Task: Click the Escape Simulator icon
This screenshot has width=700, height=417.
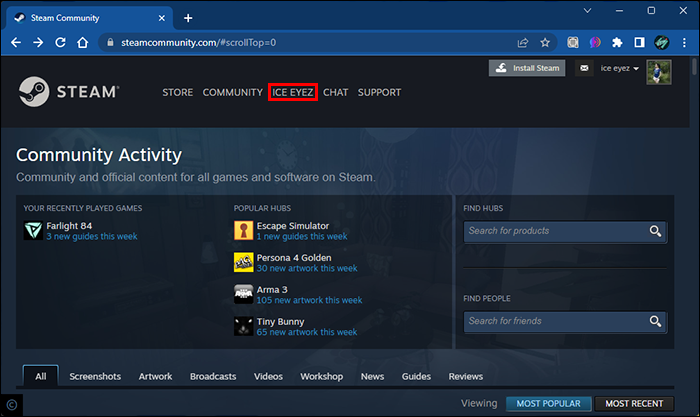Action: click(243, 230)
